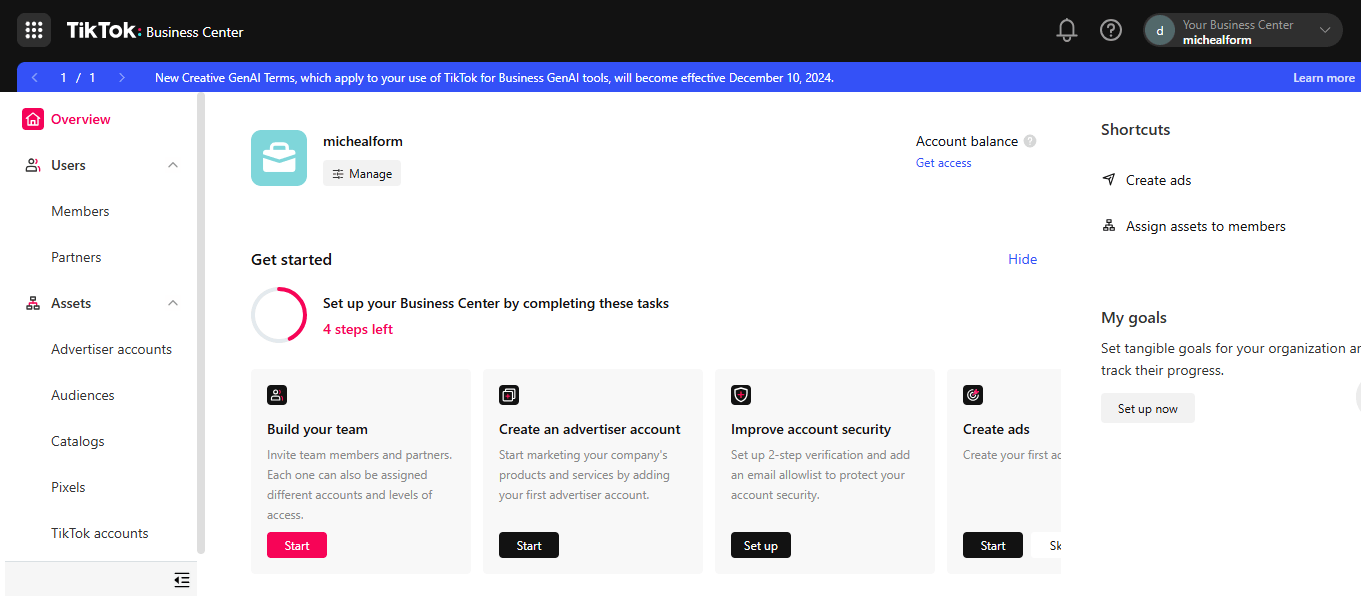Image resolution: width=1361 pixels, height=596 pixels.
Task: Hide the Get started section
Action: (x=1023, y=259)
